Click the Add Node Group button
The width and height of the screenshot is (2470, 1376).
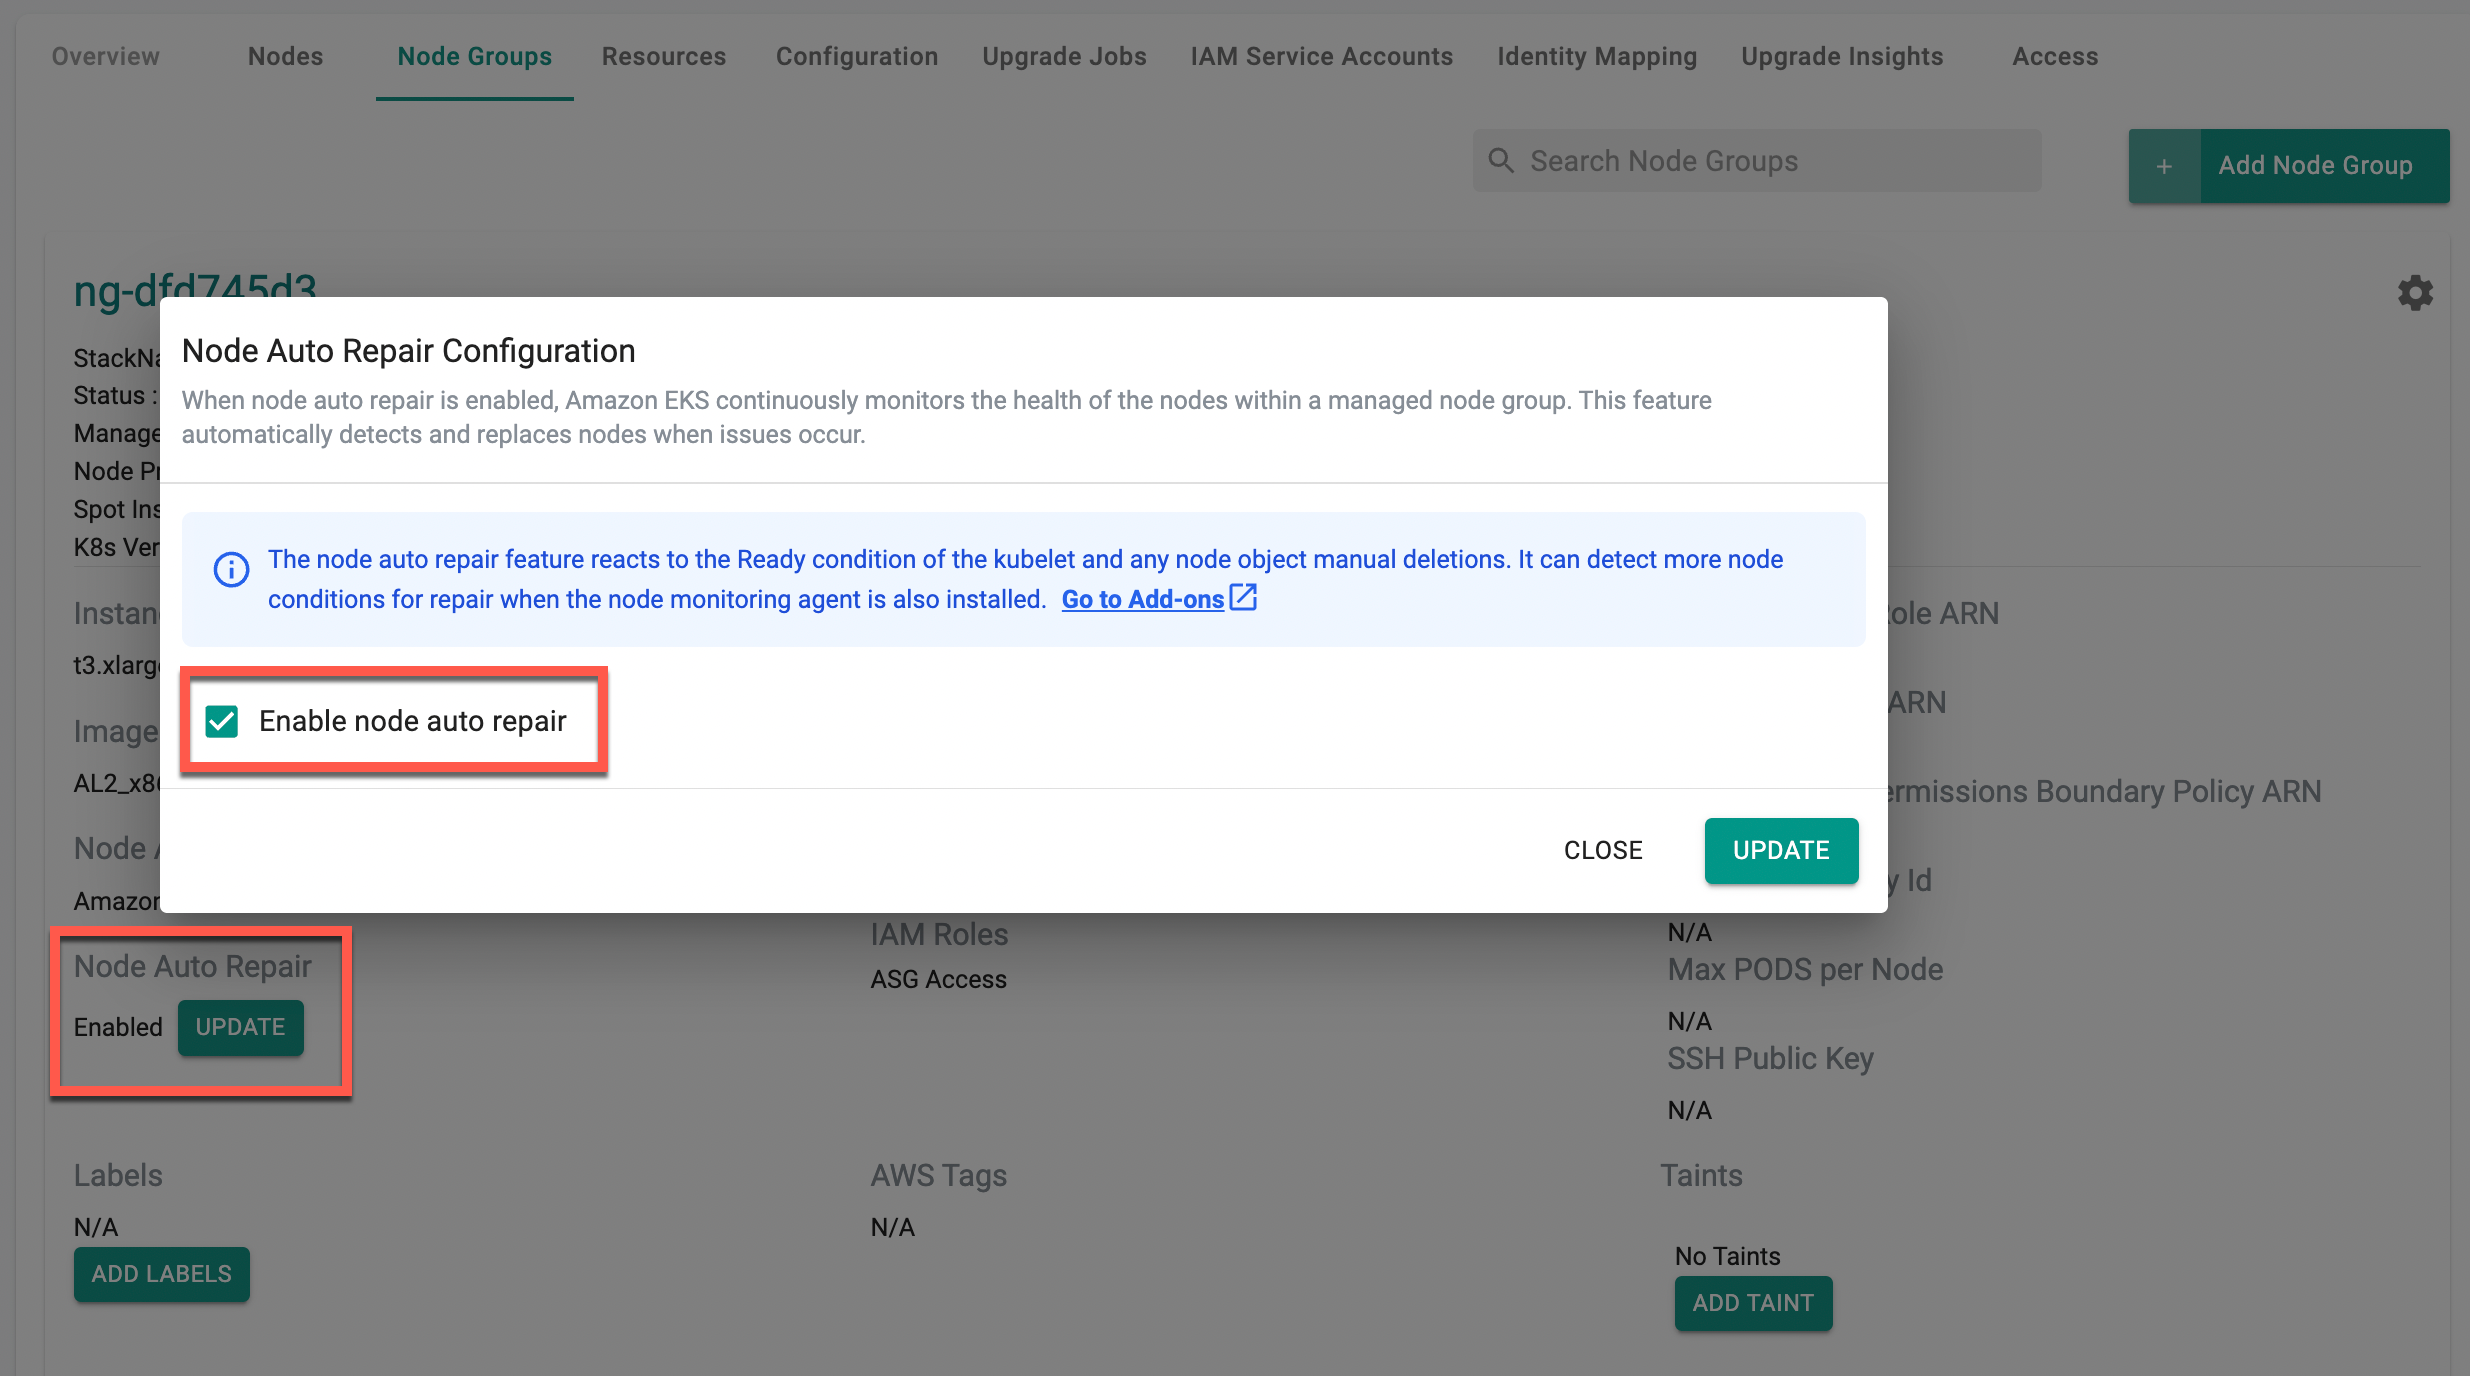[x=2315, y=166]
